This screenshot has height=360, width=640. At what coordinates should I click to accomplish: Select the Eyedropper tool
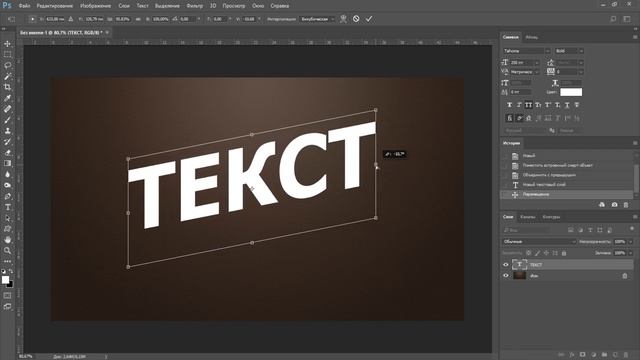pyautogui.click(x=7, y=98)
